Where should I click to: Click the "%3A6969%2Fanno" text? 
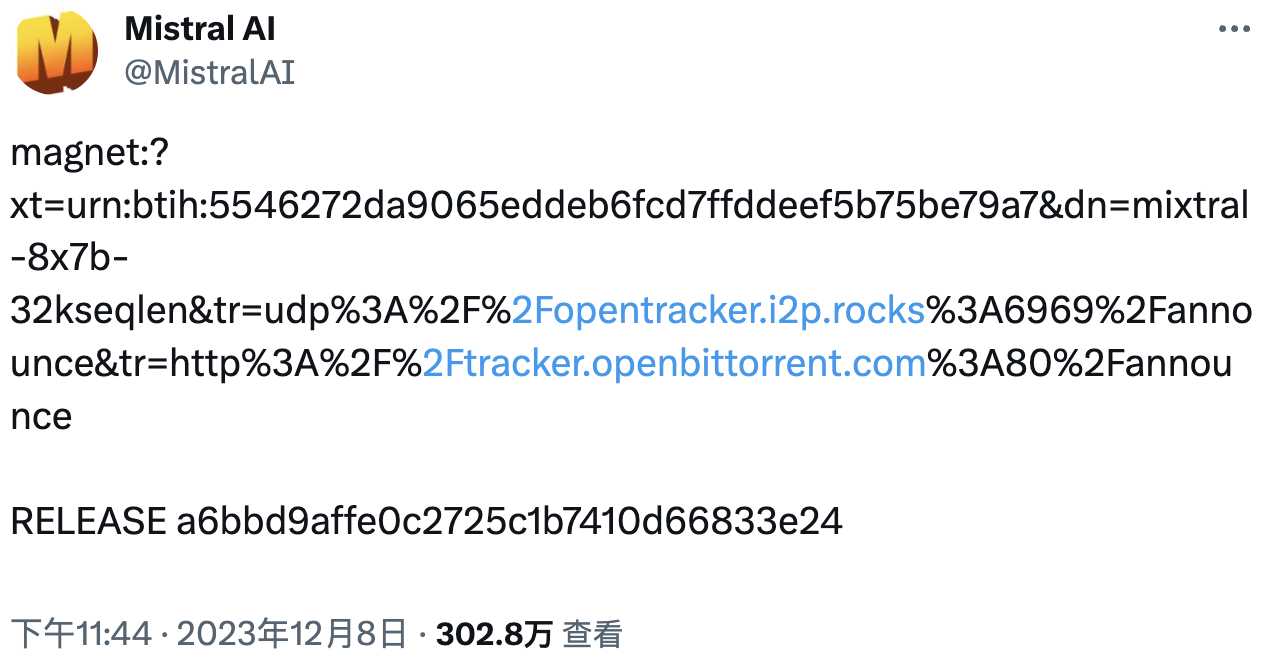pos(1088,311)
